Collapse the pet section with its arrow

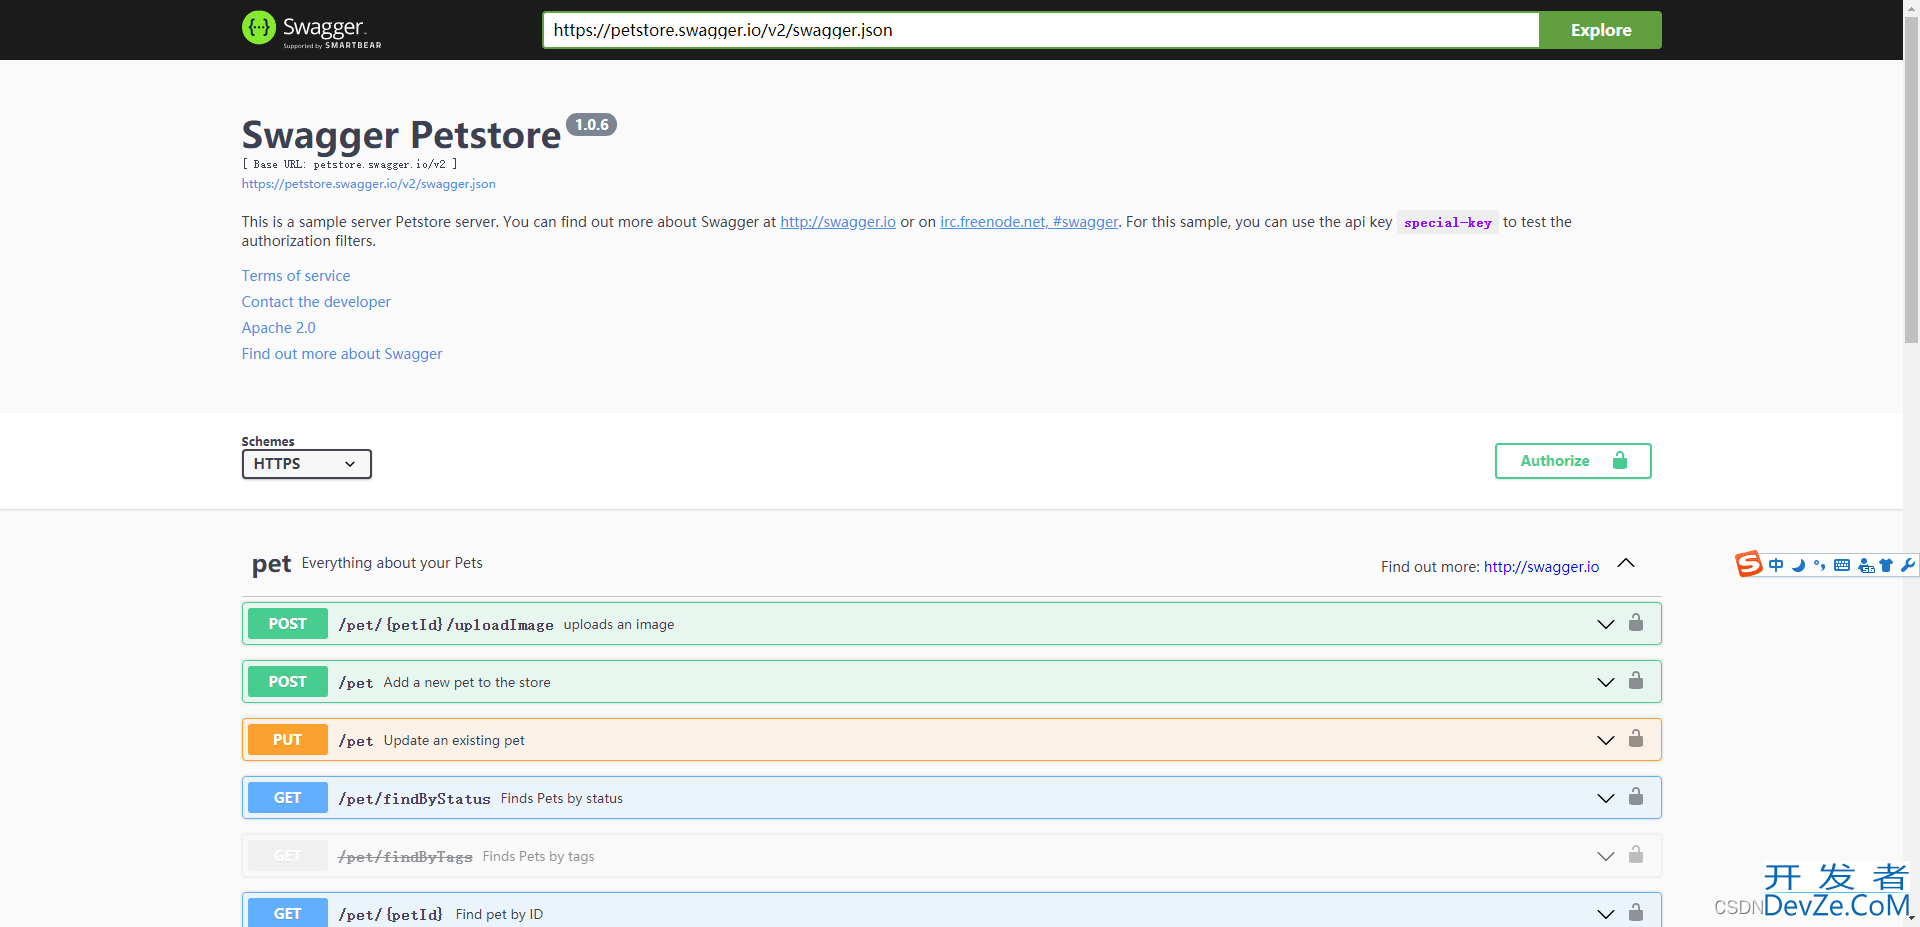coord(1626,563)
